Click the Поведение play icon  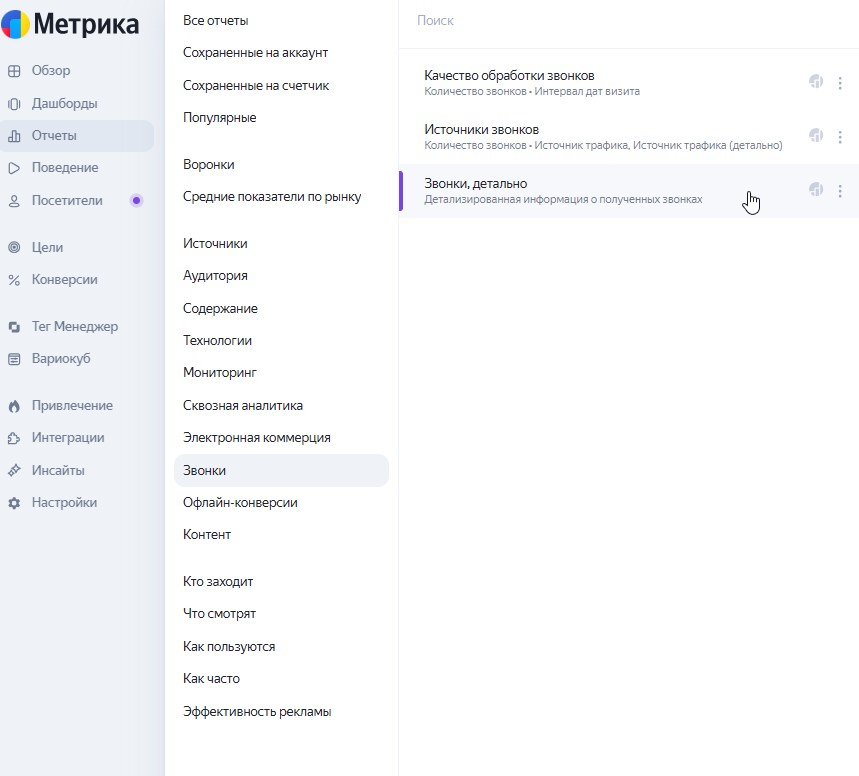click(14, 168)
